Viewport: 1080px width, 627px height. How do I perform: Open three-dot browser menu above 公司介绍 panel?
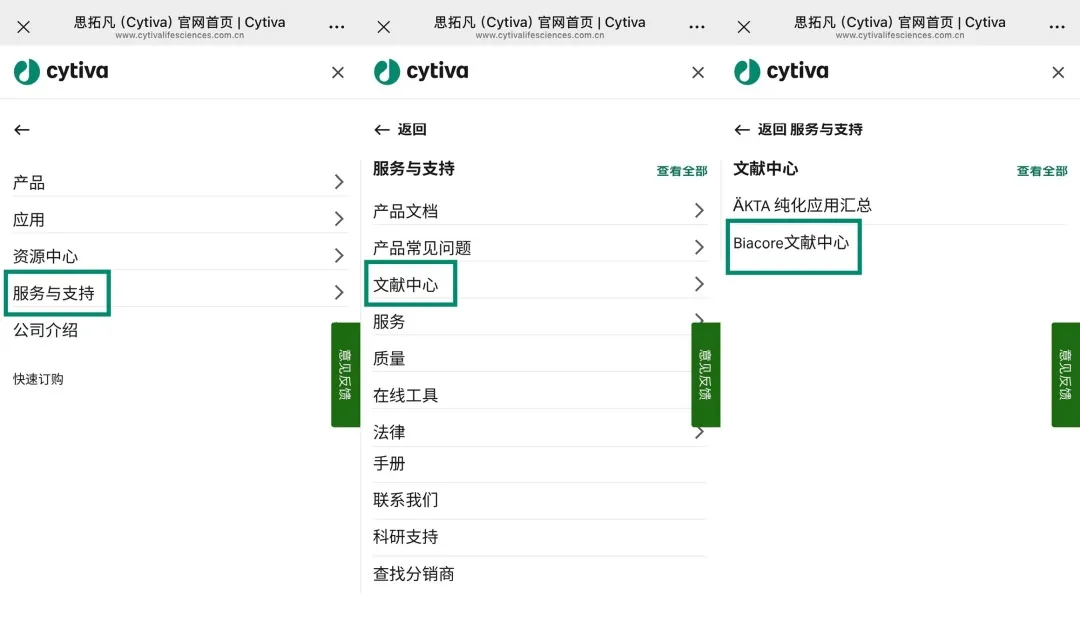(337, 27)
